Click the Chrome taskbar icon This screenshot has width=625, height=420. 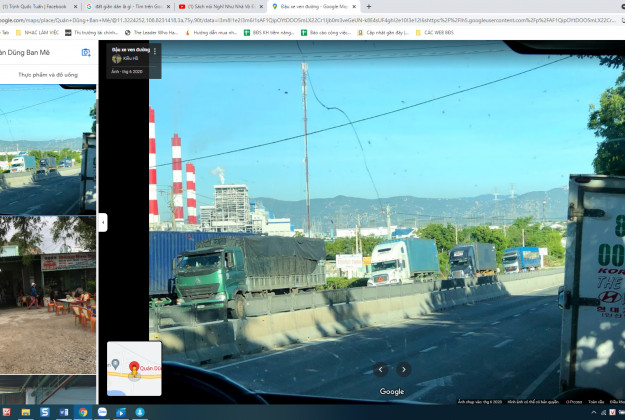(x=83, y=412)
